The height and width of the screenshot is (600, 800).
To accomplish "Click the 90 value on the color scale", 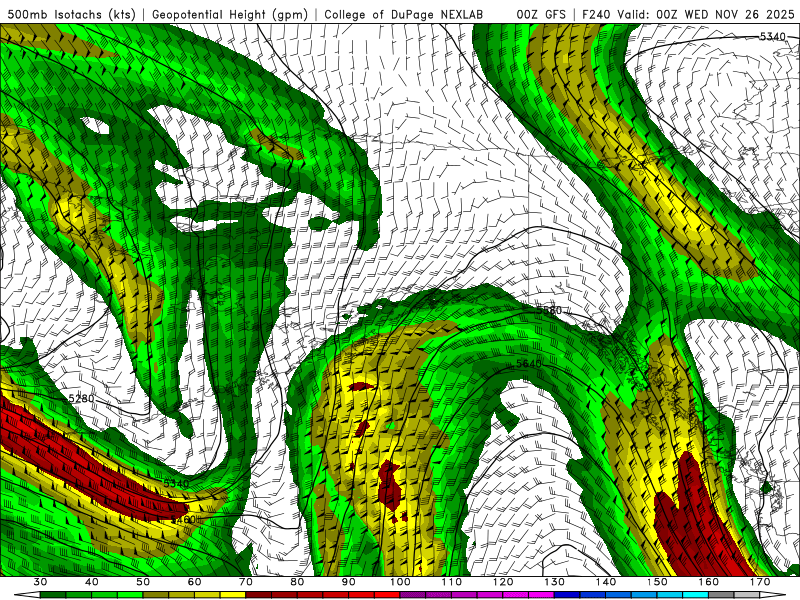I will 349,582.
